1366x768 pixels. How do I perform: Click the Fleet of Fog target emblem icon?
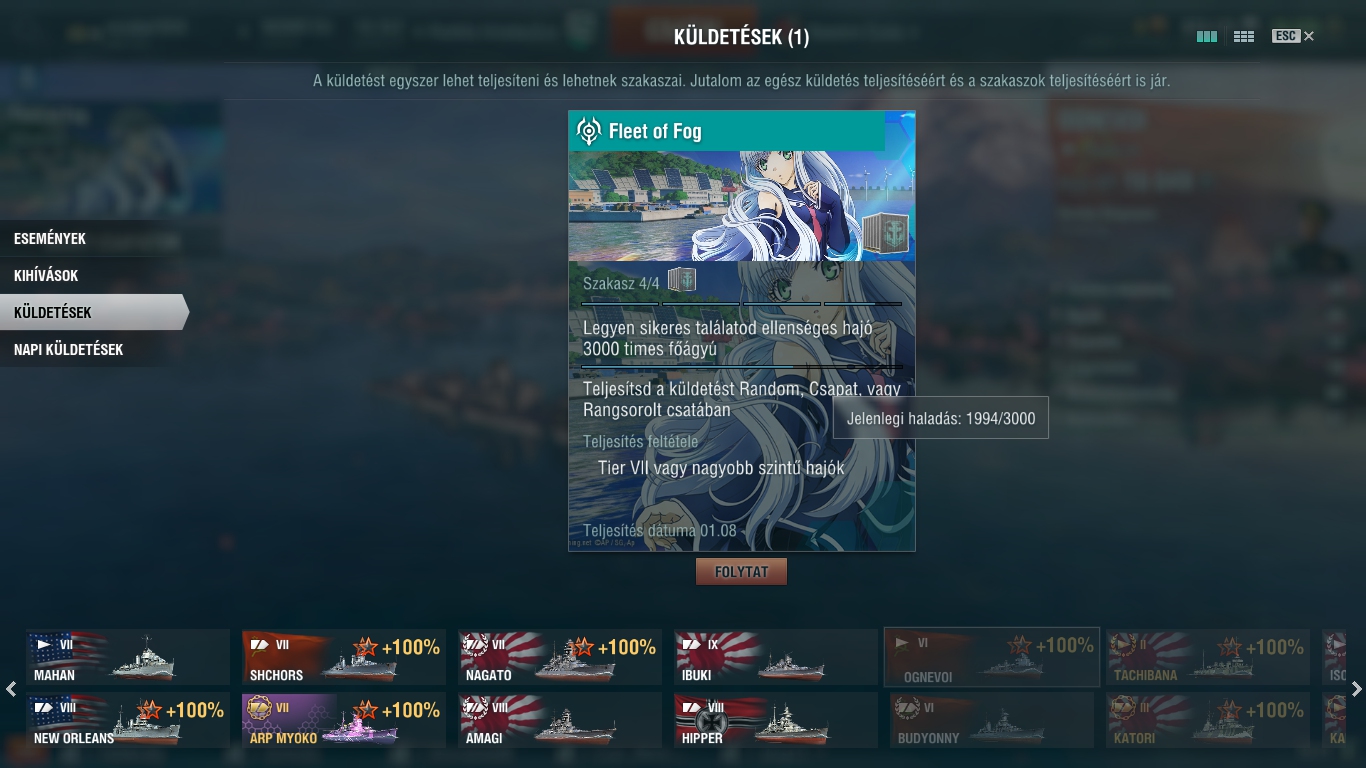click(x=589, y=131)
